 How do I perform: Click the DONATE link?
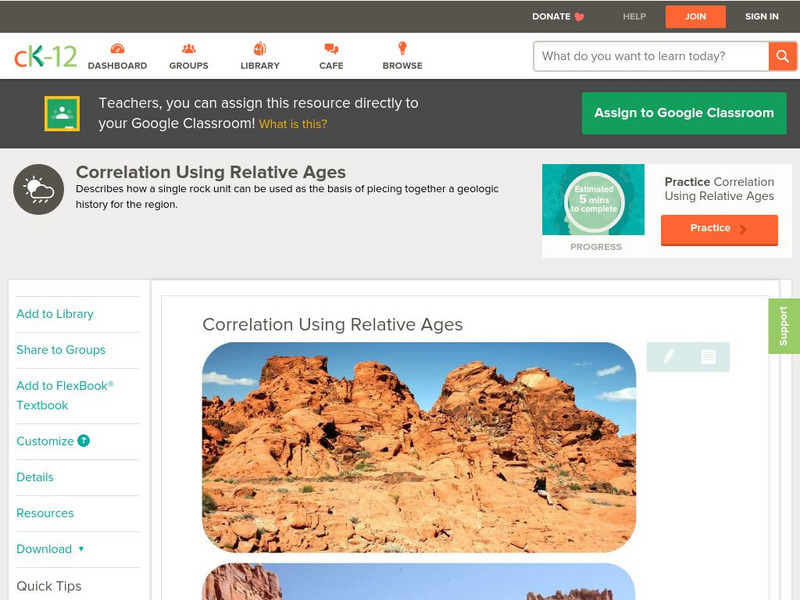point(551,17)
